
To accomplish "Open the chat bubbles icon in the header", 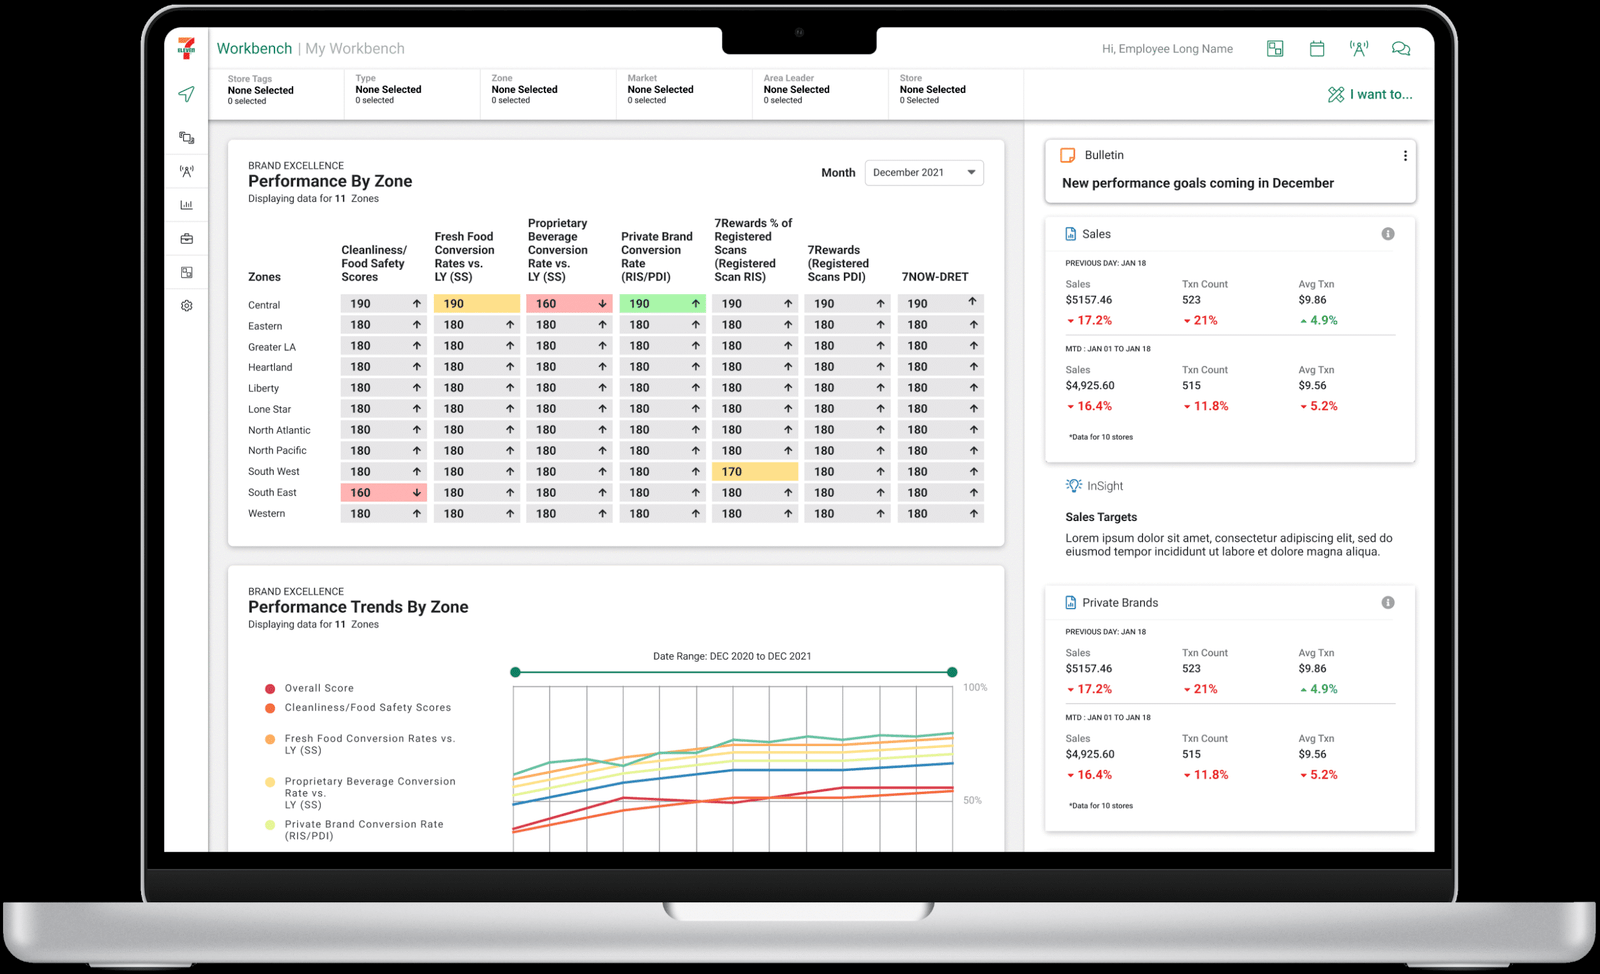I will click(1401, 48).
